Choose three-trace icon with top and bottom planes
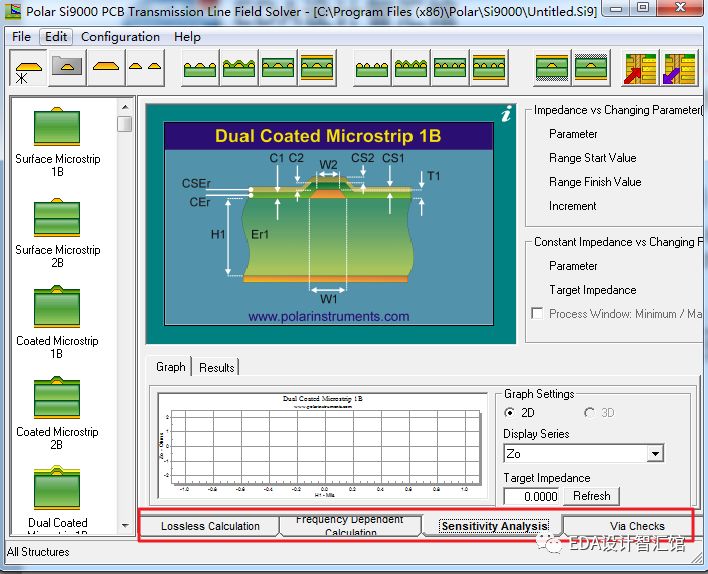 pos(317,69)
